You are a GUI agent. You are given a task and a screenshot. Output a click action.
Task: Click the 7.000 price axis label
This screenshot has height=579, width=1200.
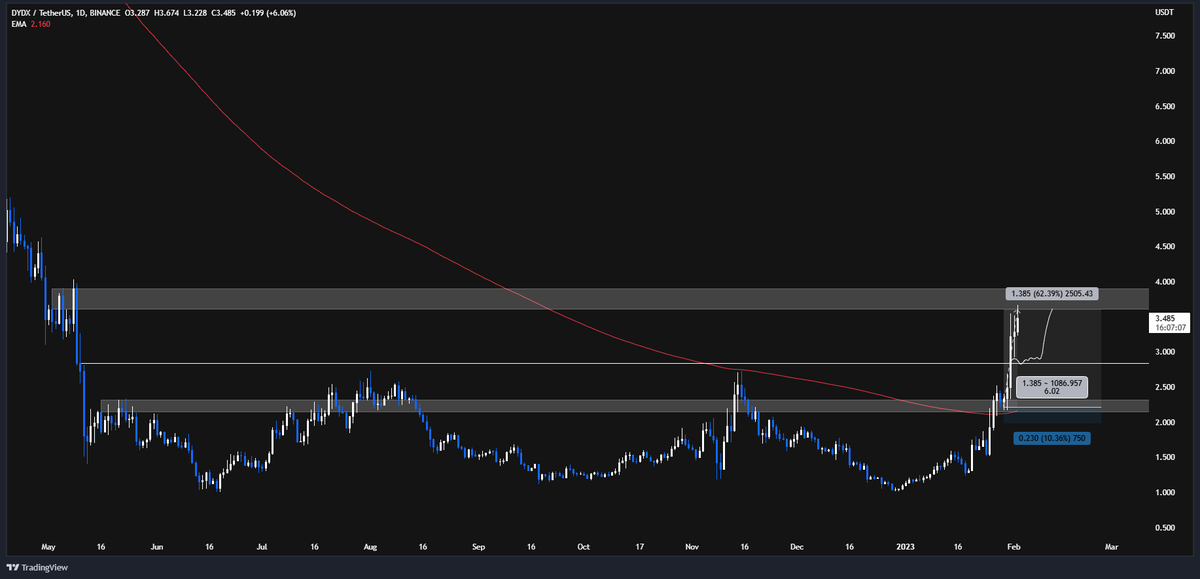[1163, 71]
